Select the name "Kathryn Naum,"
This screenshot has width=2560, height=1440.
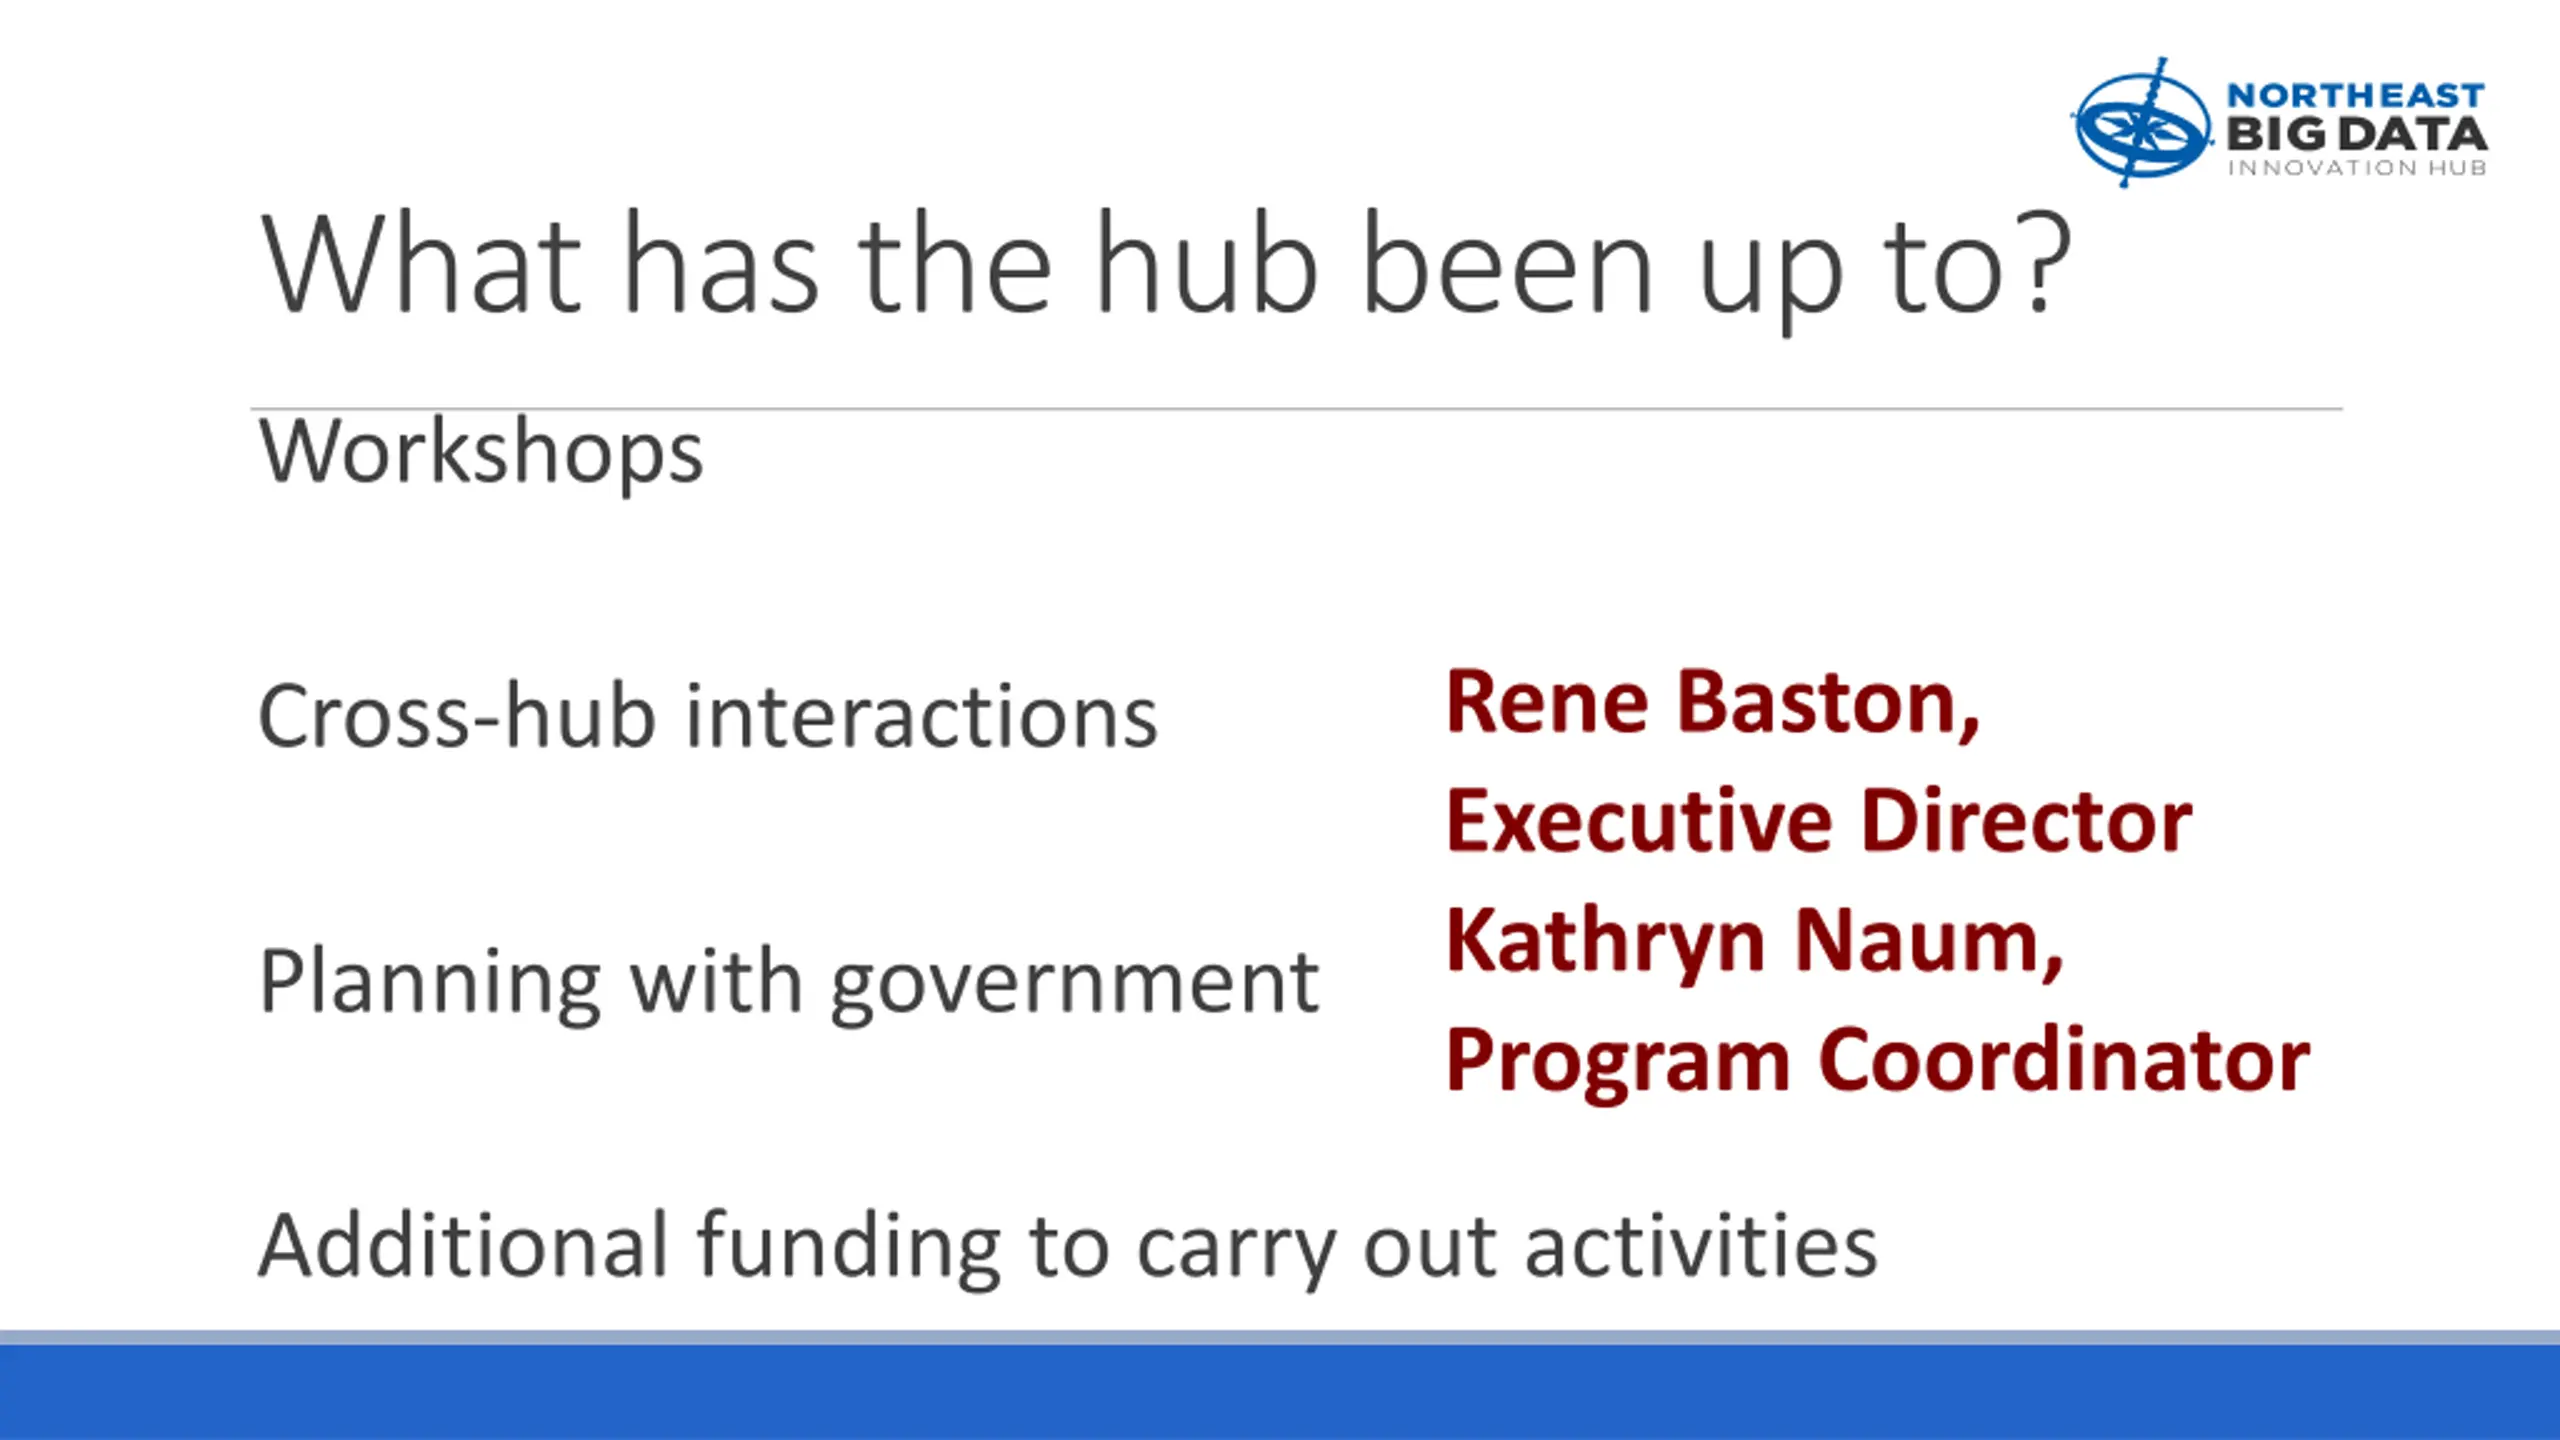1755,941
